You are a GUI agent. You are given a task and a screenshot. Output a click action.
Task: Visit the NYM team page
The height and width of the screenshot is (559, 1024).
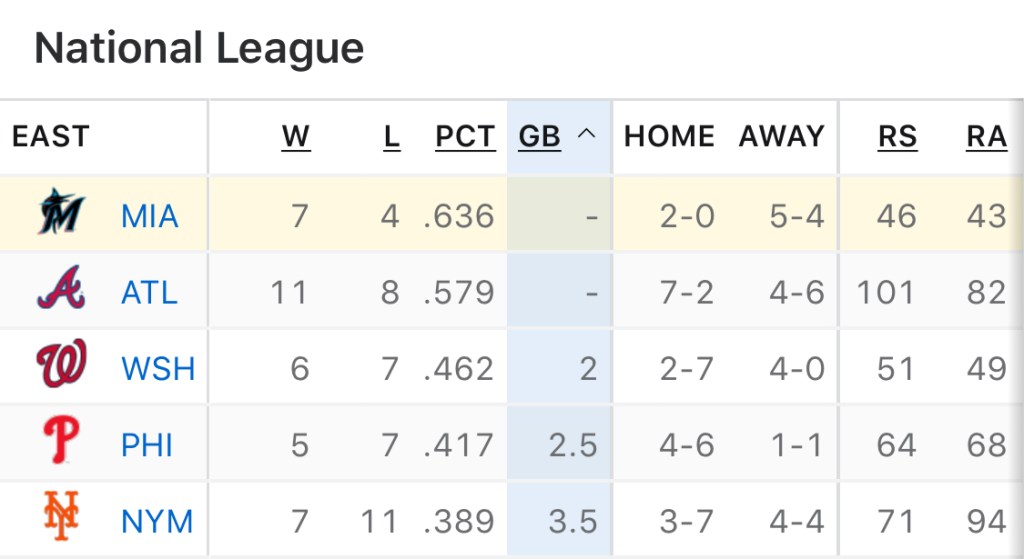point(157,521)
